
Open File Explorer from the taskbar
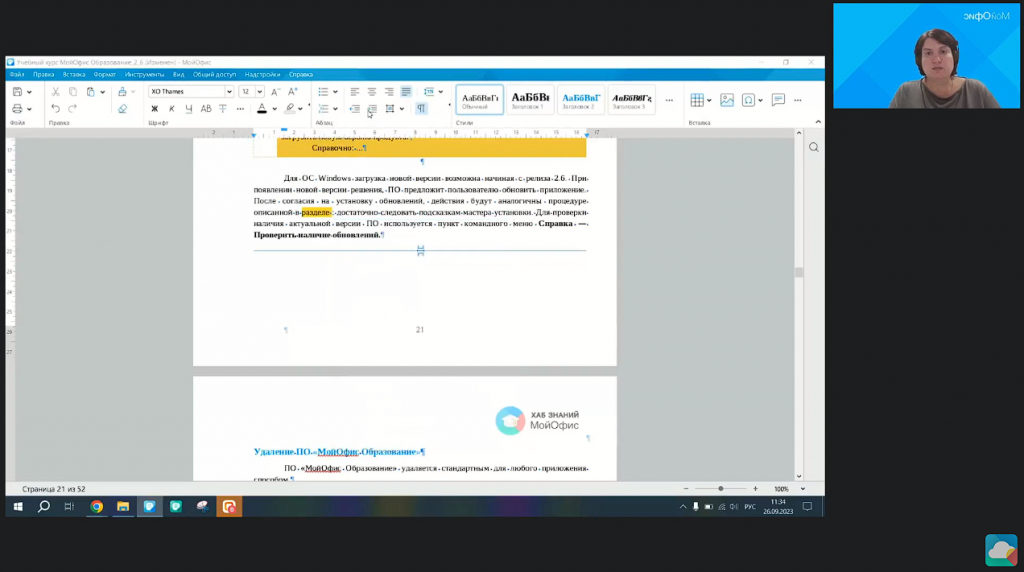123,507
